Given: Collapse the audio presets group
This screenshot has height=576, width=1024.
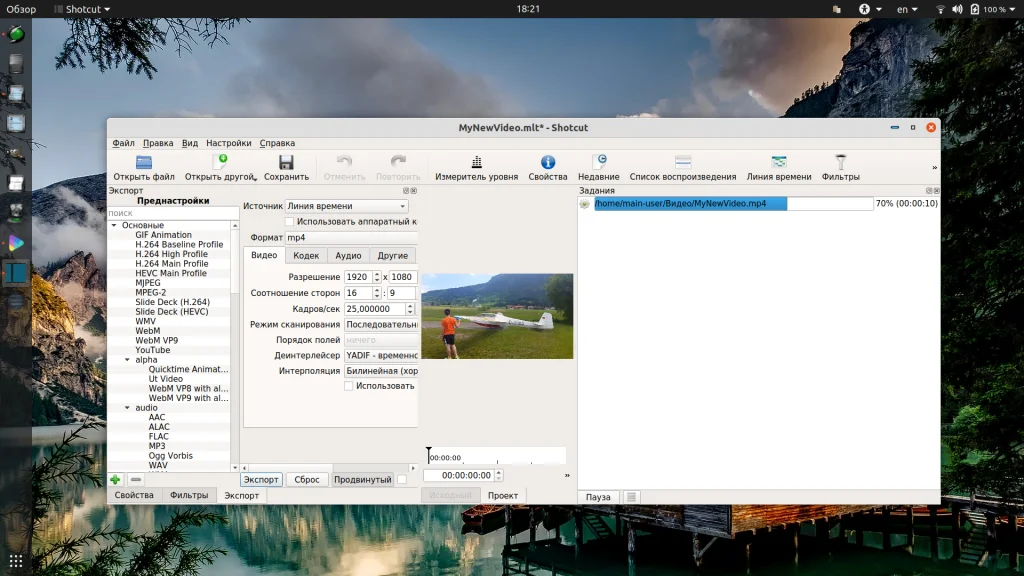Looking at the screenshot, I should pos(127,408).
